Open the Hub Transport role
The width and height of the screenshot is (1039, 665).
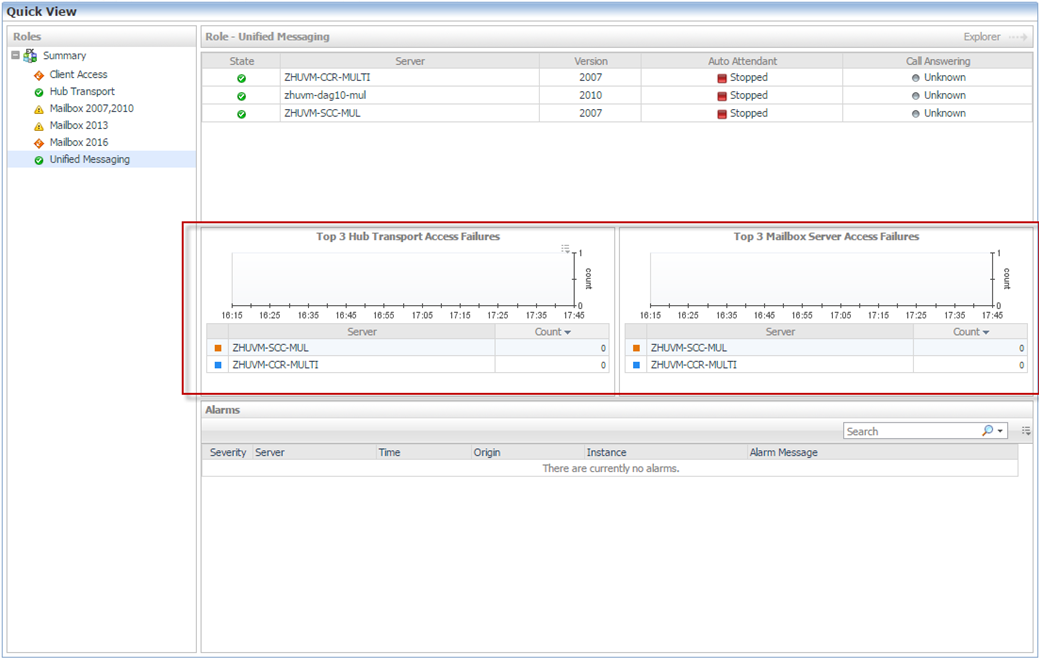point(82,91)
